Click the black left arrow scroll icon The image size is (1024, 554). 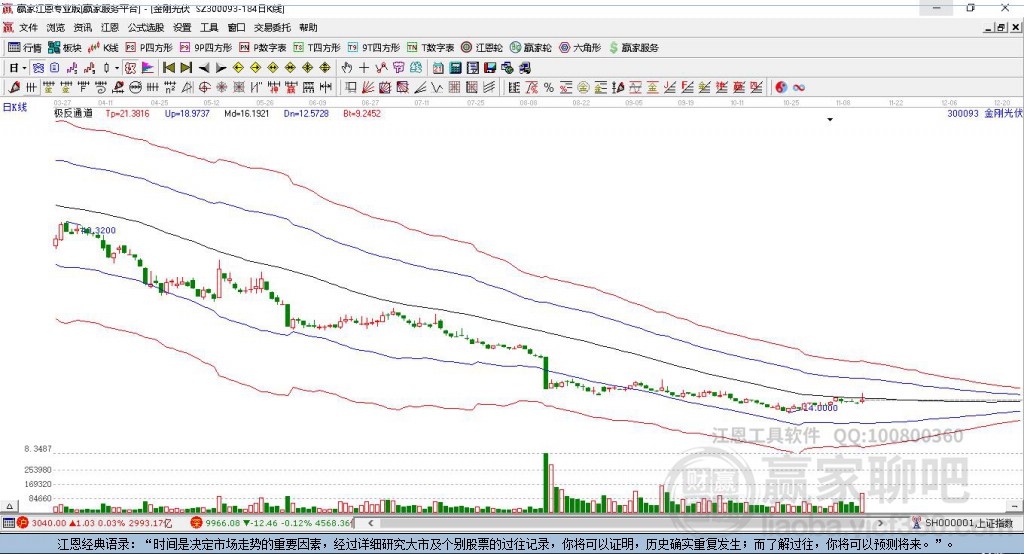pos(204,68)
